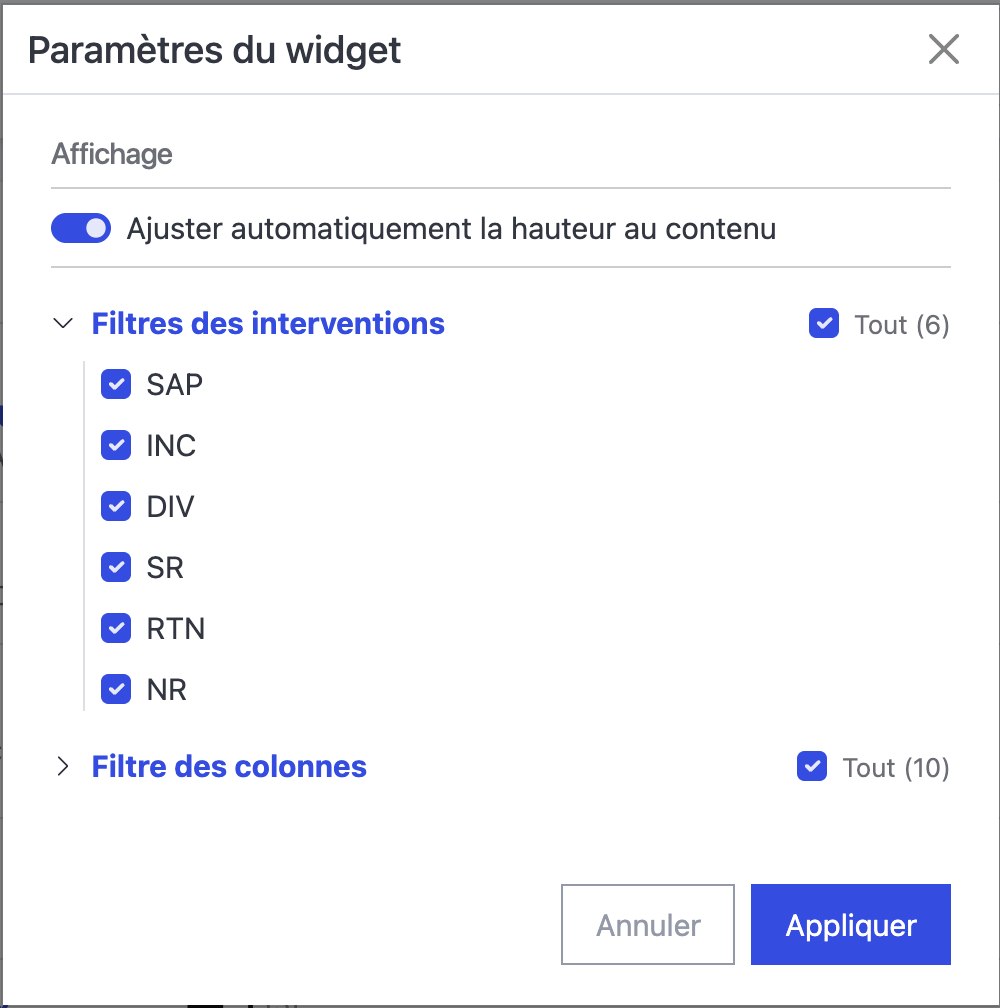Uncheck the RTN checkbox
The height and width of the screenshot is (1008, 1000).
[117, 629]
